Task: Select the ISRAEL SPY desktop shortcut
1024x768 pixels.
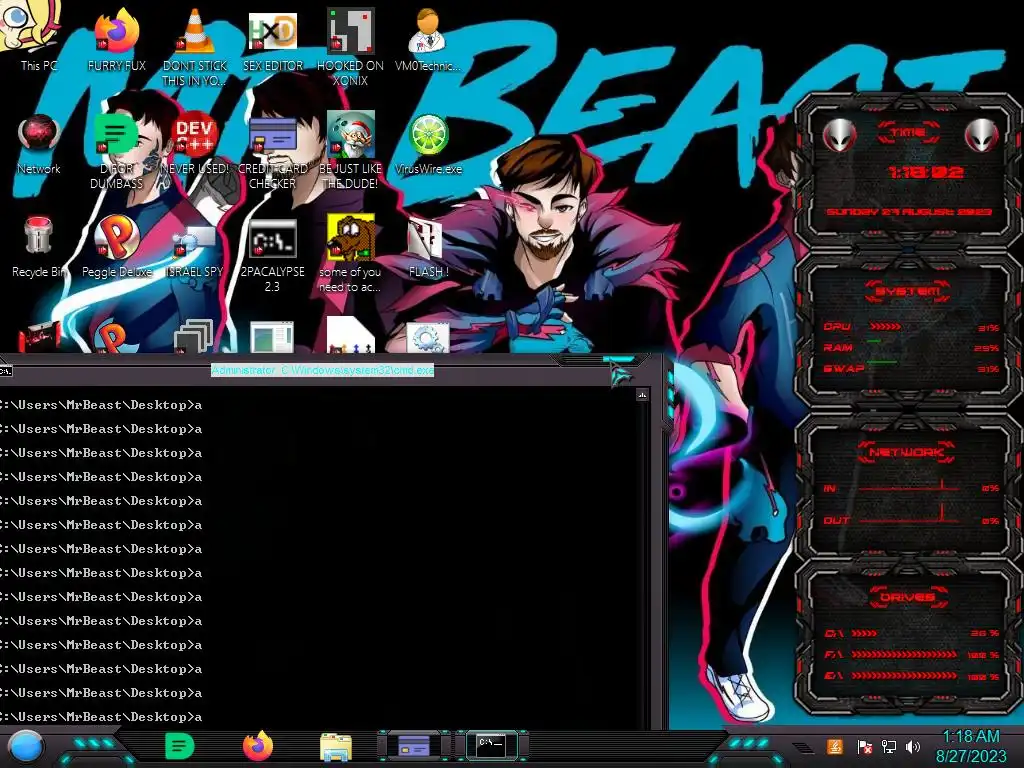Action: click(194, 251)
